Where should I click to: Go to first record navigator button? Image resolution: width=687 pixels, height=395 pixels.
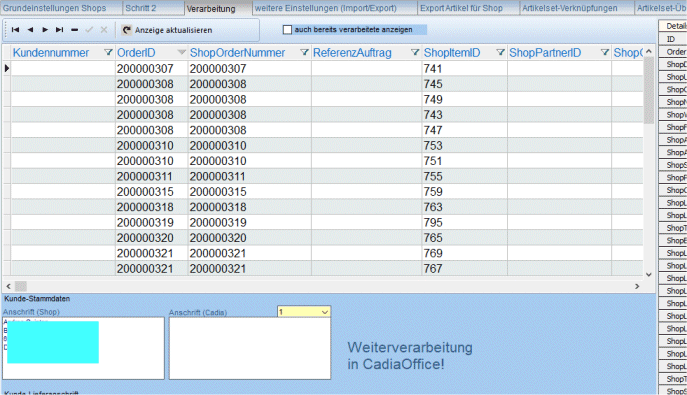(15, 30)
